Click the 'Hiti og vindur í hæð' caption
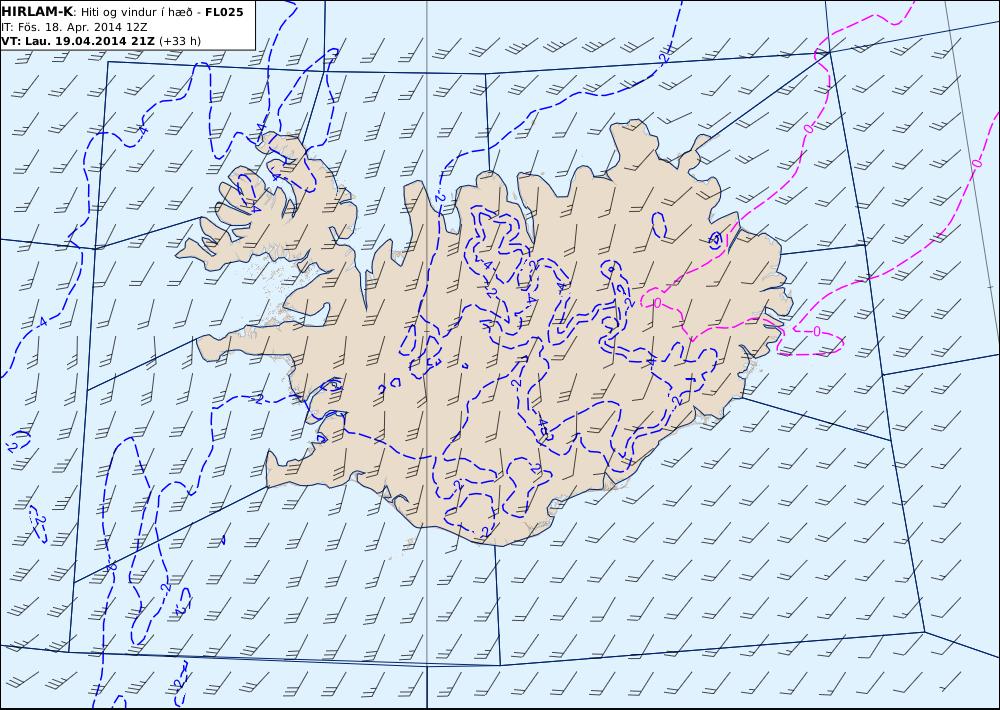This screenshot has height=710, width=1000. tap(136, 13)
